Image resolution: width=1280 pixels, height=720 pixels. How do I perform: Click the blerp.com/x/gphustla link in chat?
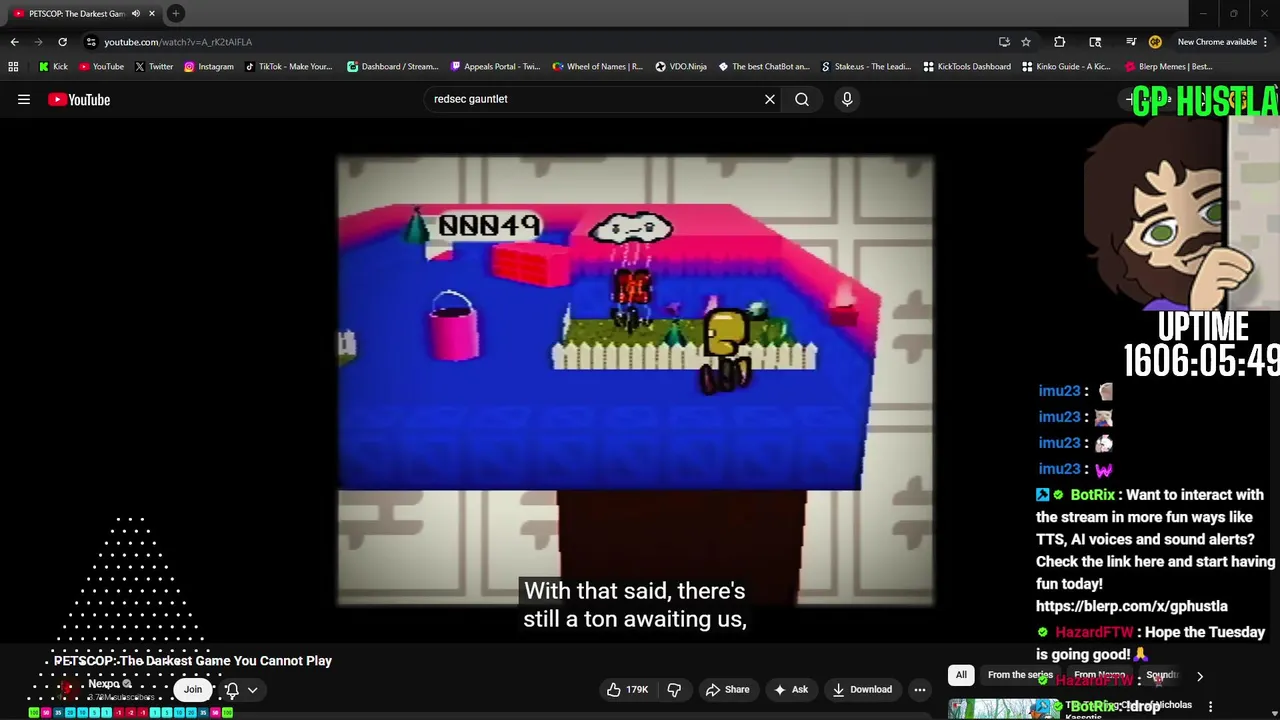point(1131,606)
